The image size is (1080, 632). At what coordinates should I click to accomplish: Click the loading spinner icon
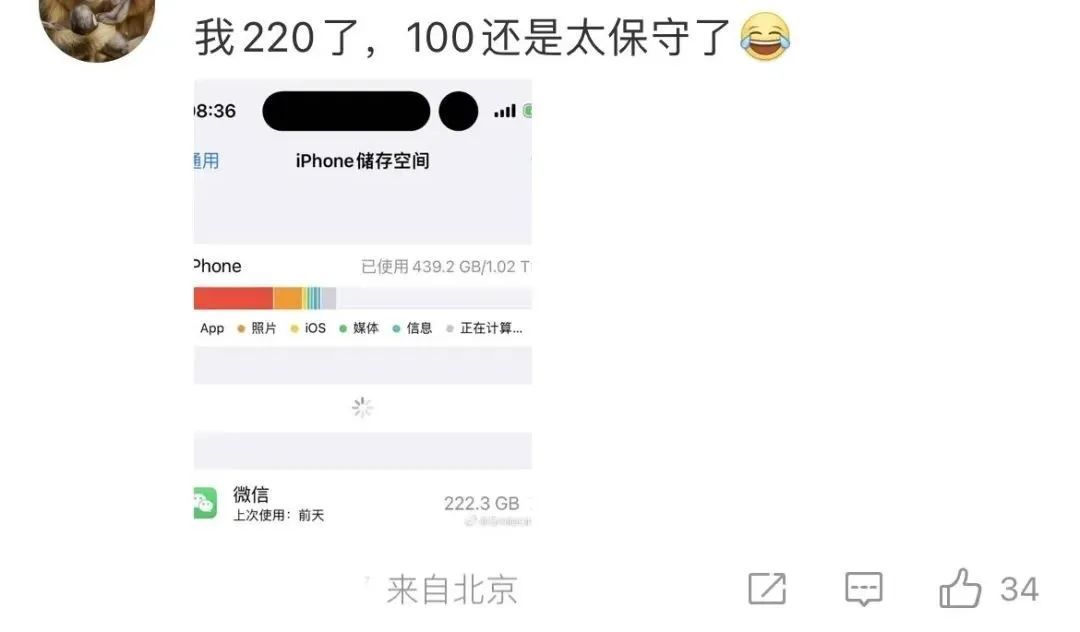tap(362, 408)
